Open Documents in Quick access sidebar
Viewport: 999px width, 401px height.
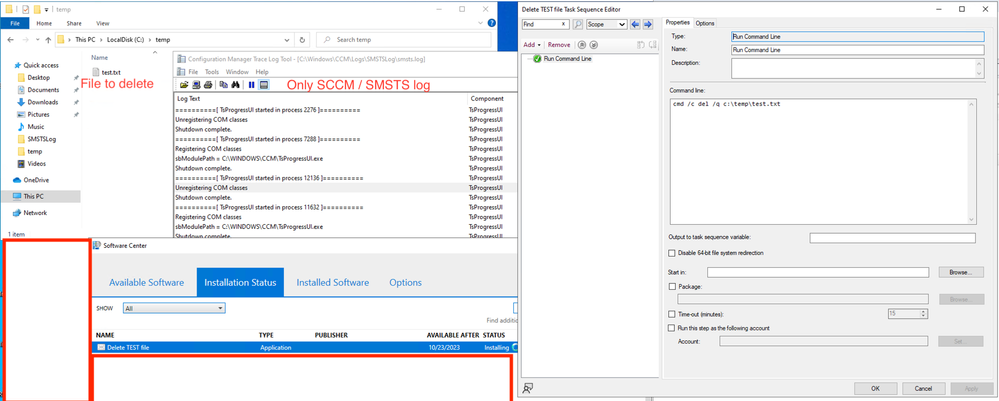[43, 90]
